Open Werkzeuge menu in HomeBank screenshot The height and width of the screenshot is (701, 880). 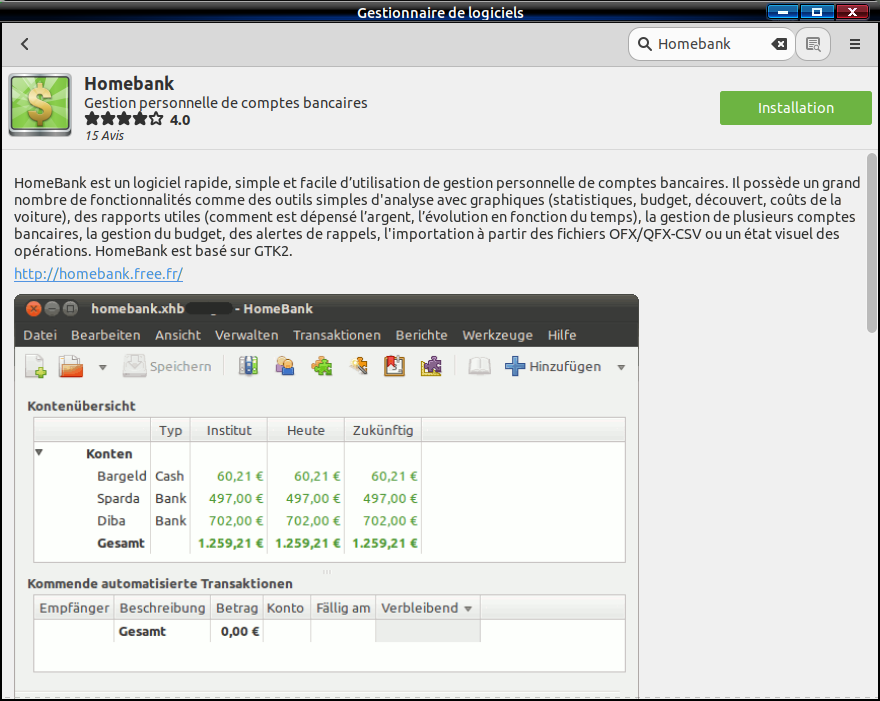pyautogui.click(x=497, y=335)
